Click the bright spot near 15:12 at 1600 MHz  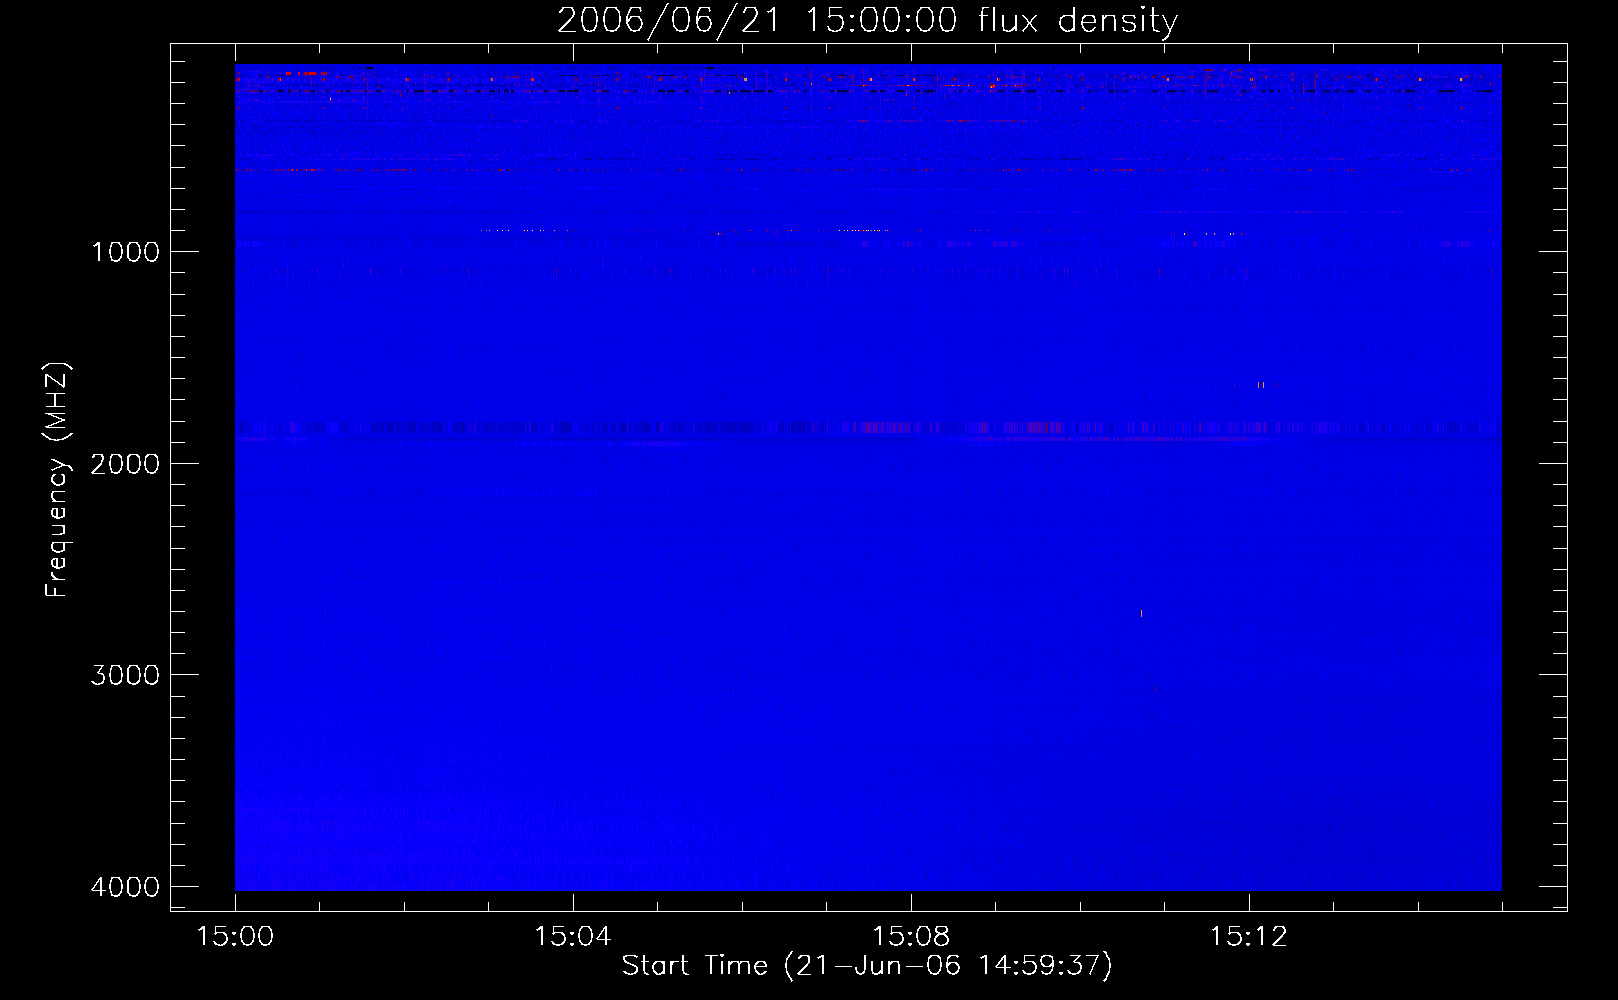click(x=1260, y=384)
